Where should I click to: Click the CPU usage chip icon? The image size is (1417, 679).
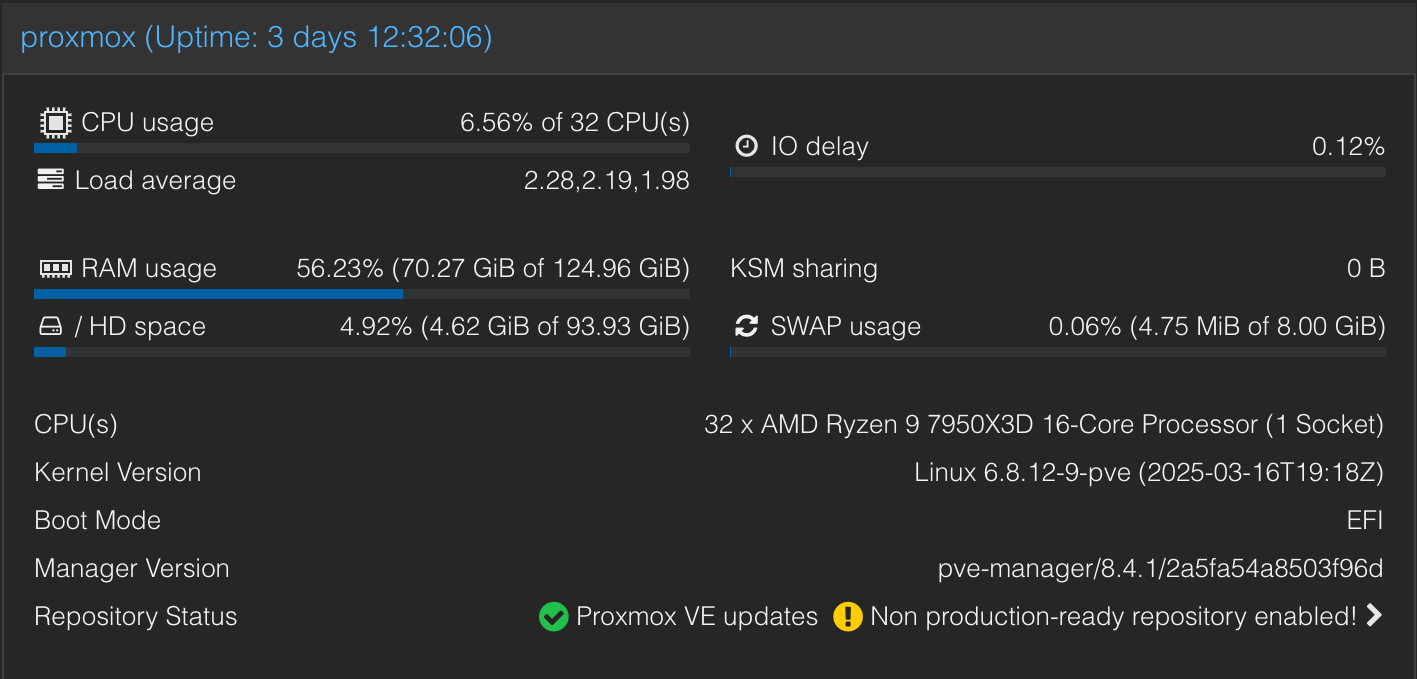point(54,123)
